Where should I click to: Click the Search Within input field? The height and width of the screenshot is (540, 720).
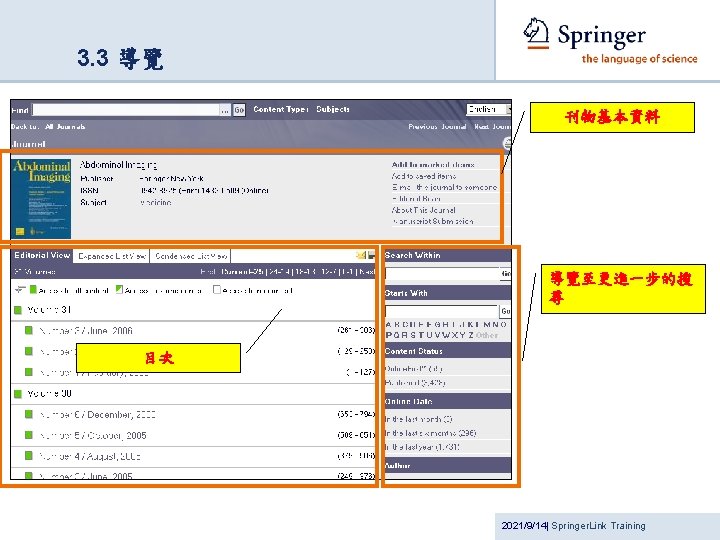tap(442, 274)
